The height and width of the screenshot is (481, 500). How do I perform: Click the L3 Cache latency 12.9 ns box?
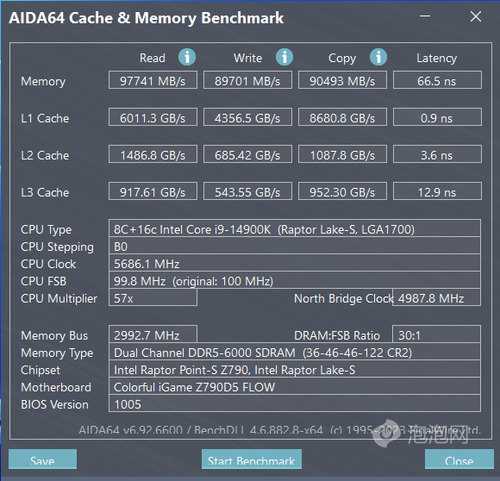pyautogui.click(x=437, y=191)
